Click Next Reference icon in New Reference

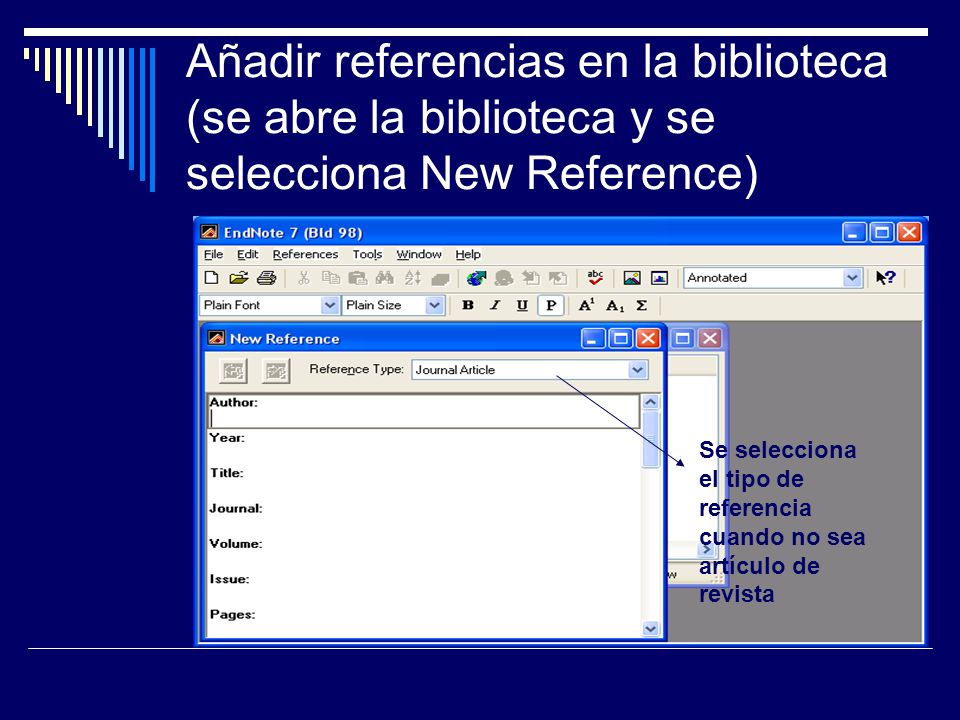pos(276,370)
